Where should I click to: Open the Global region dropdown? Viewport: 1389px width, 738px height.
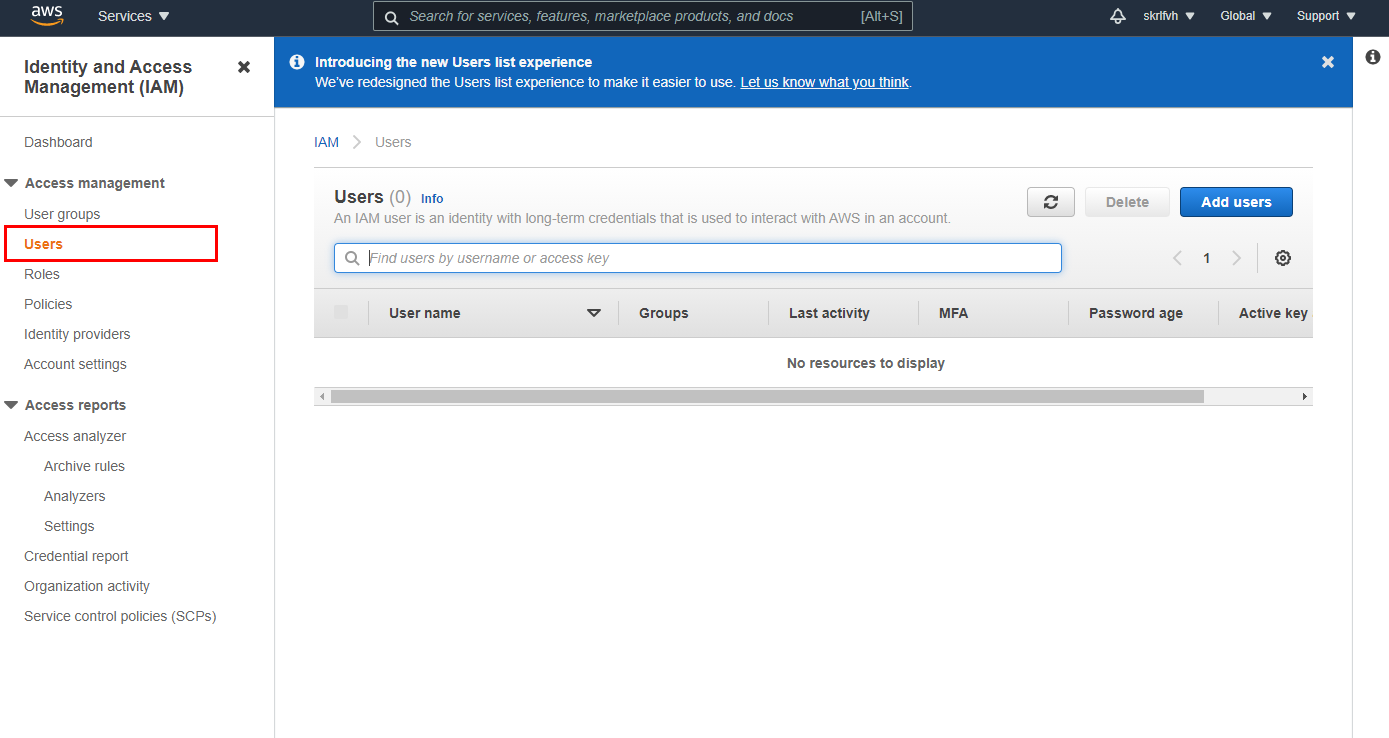tap(1246, 16)
